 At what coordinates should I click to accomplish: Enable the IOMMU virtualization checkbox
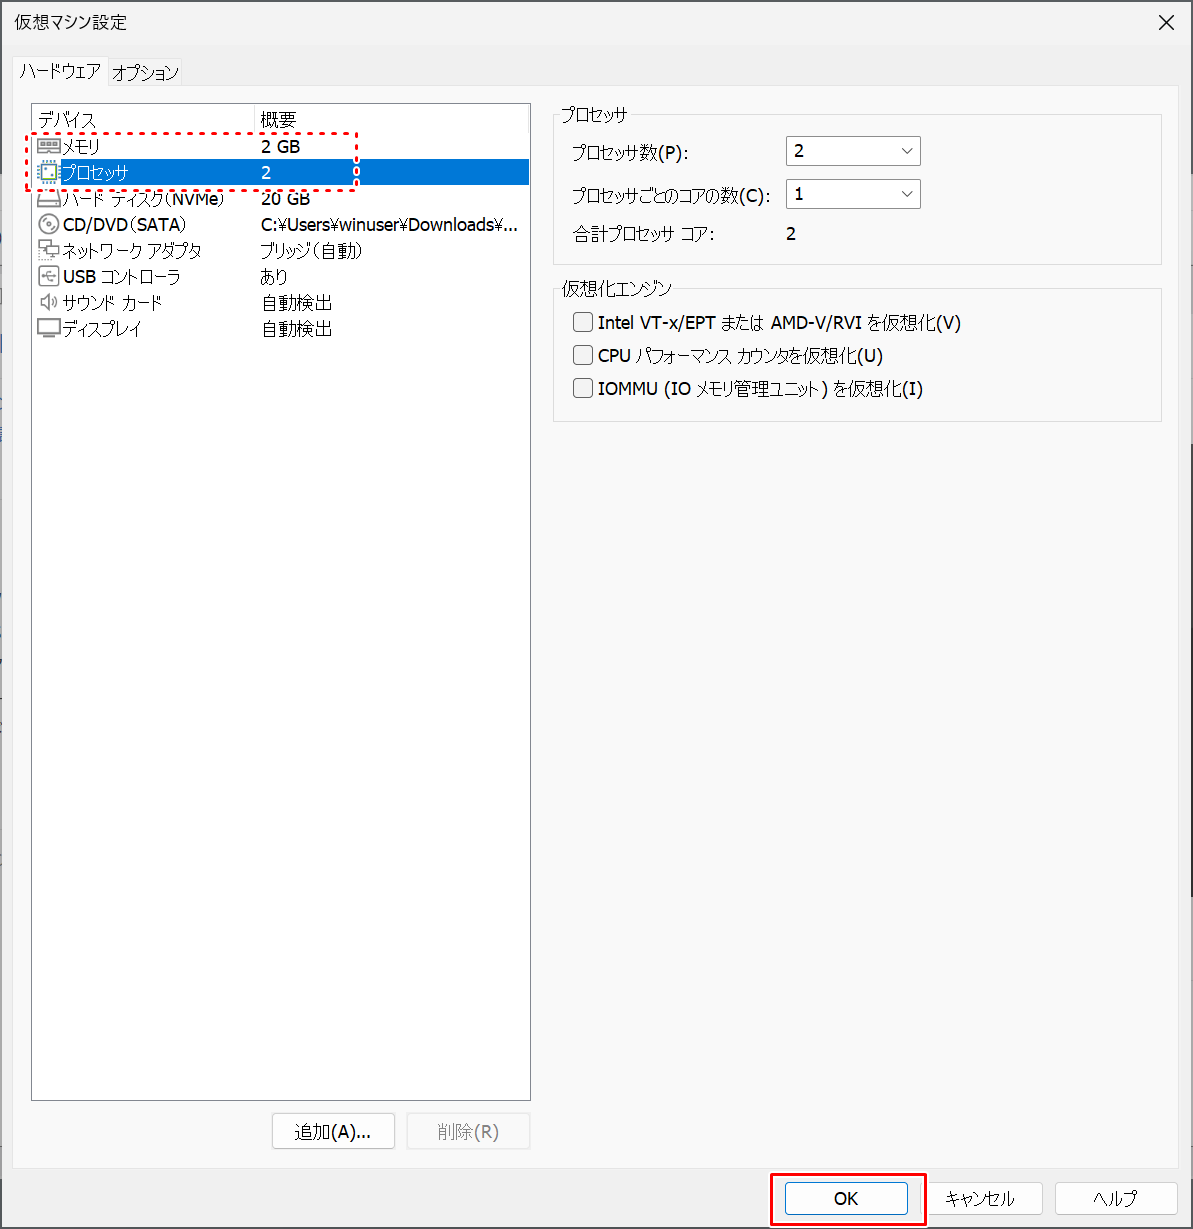tap(582, 387)
